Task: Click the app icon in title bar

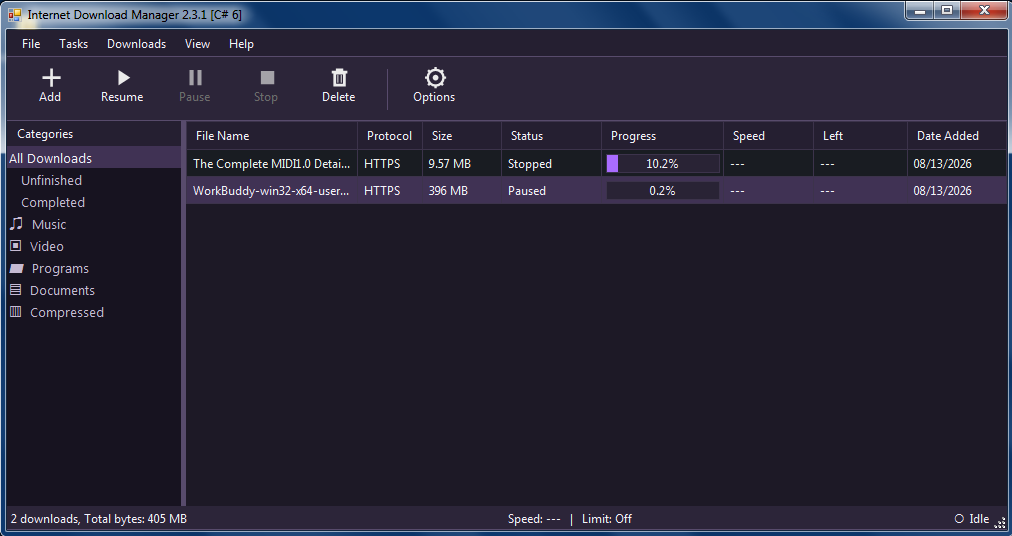Action: 15,14
